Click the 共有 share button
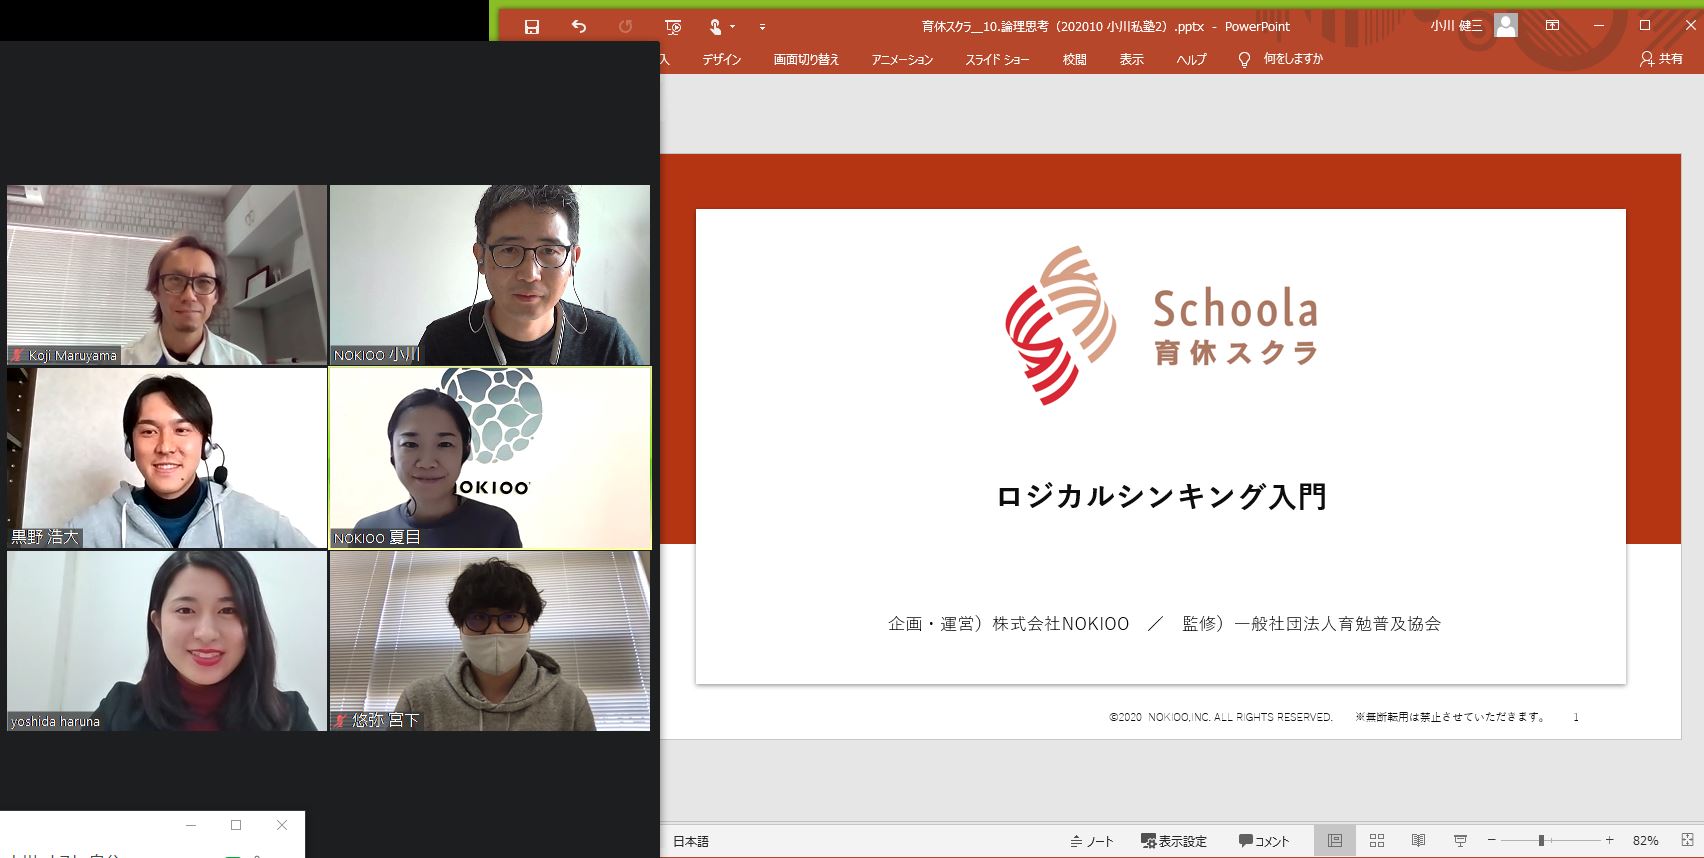Screen dimensions: 1704x858 tap(1661, 59)
